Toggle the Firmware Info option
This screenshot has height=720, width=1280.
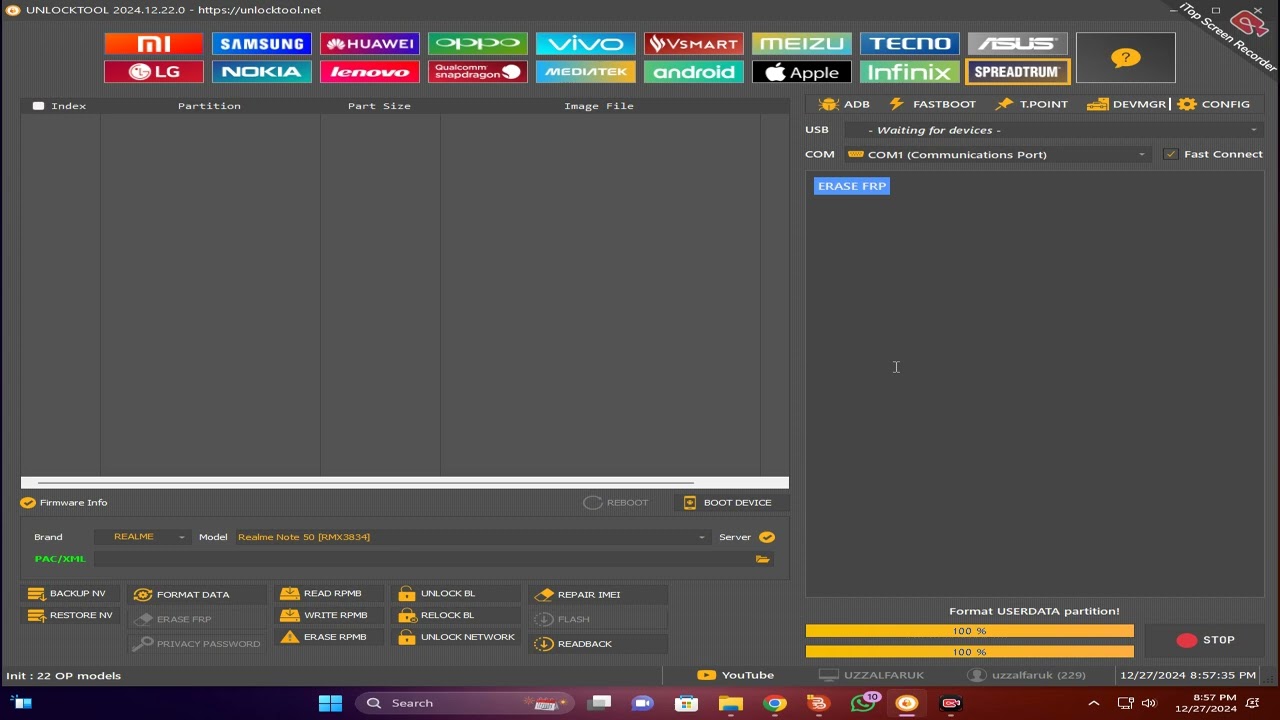click(64, 503)
